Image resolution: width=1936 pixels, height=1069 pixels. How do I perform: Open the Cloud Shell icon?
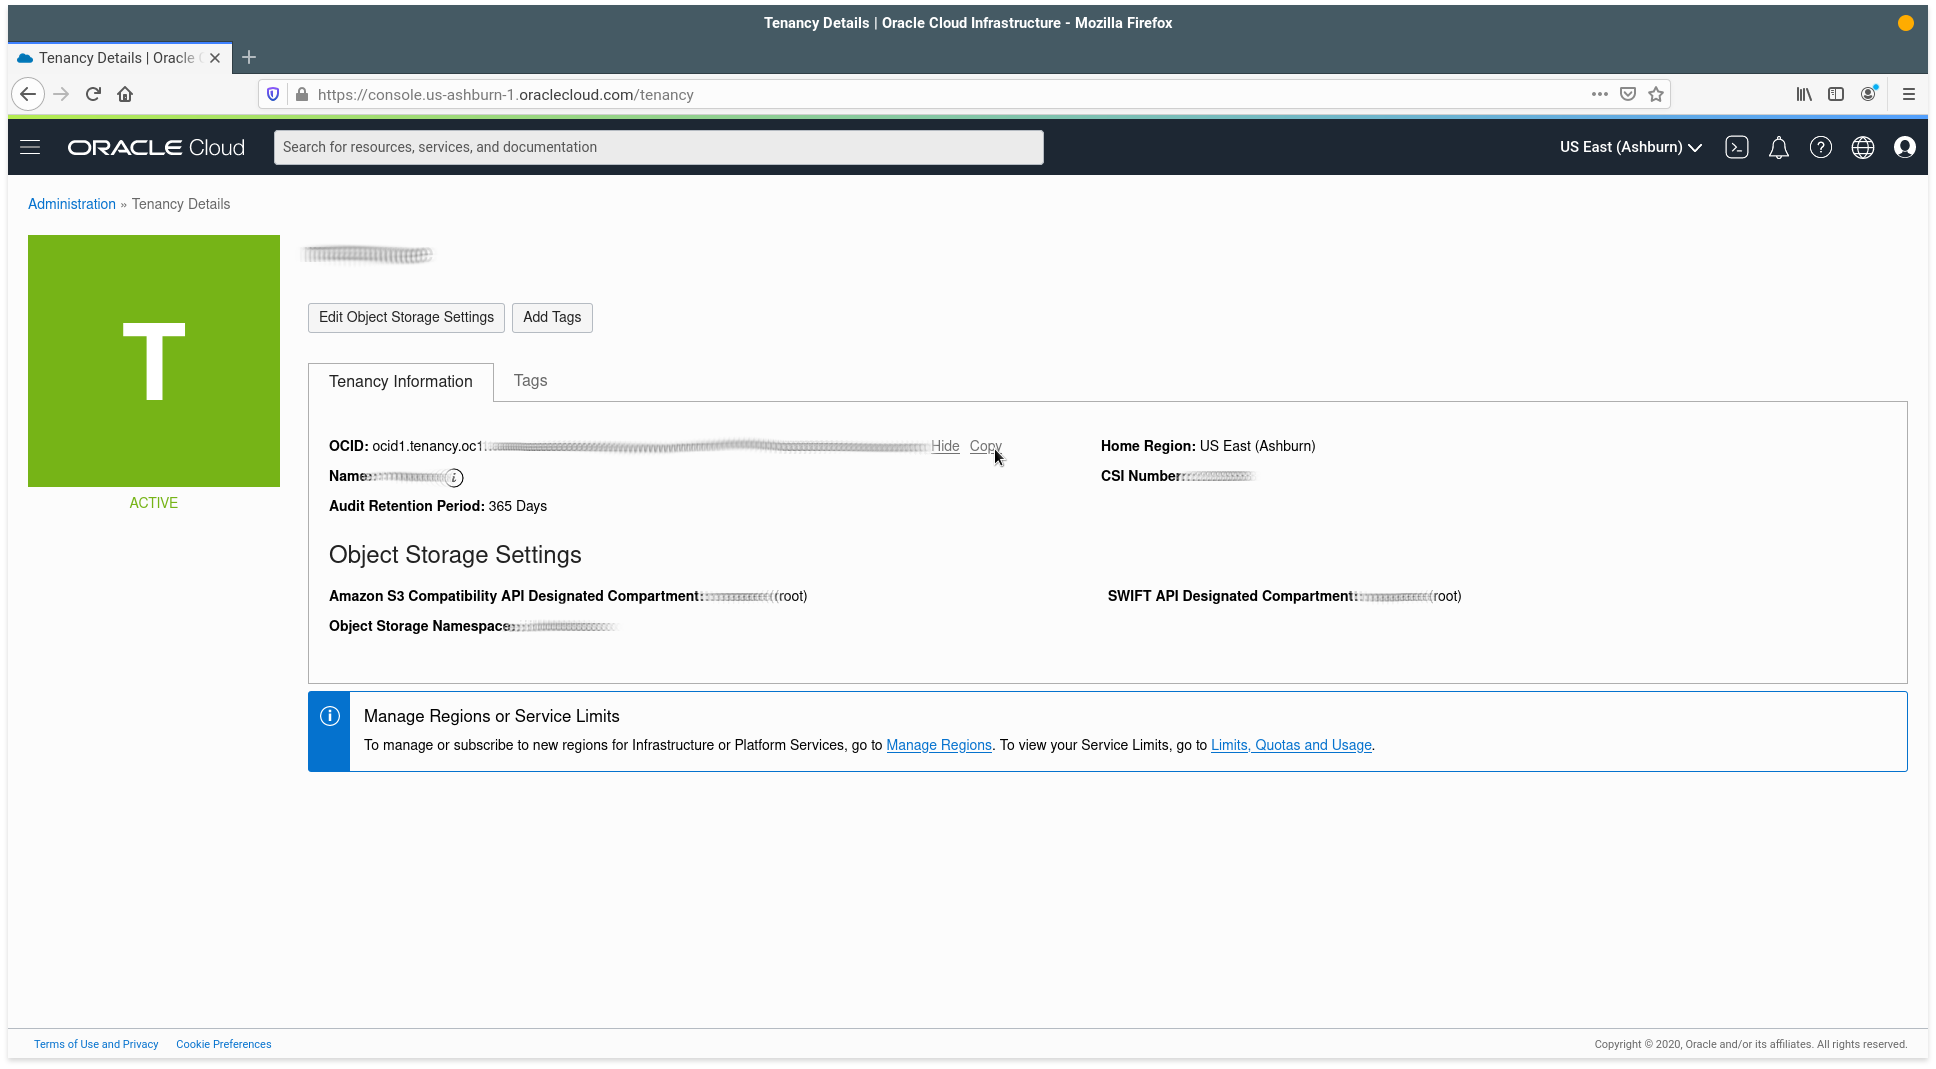click(x=1737, y=147)
